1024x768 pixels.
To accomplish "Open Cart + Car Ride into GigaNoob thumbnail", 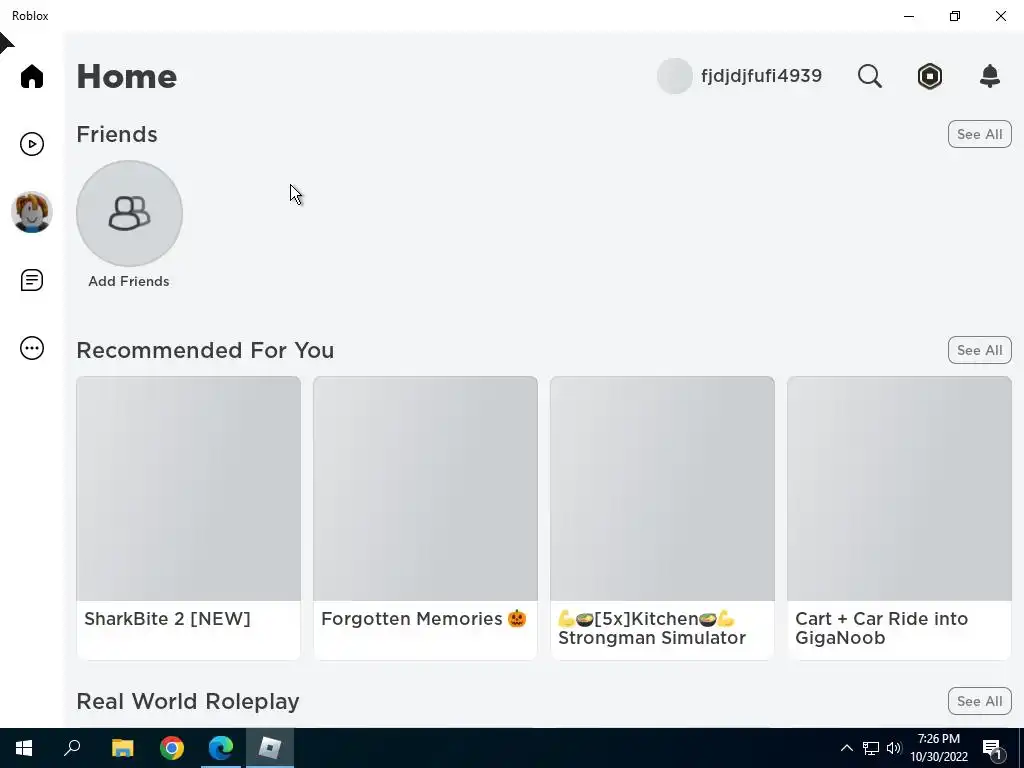I will [x=899, y=488].
